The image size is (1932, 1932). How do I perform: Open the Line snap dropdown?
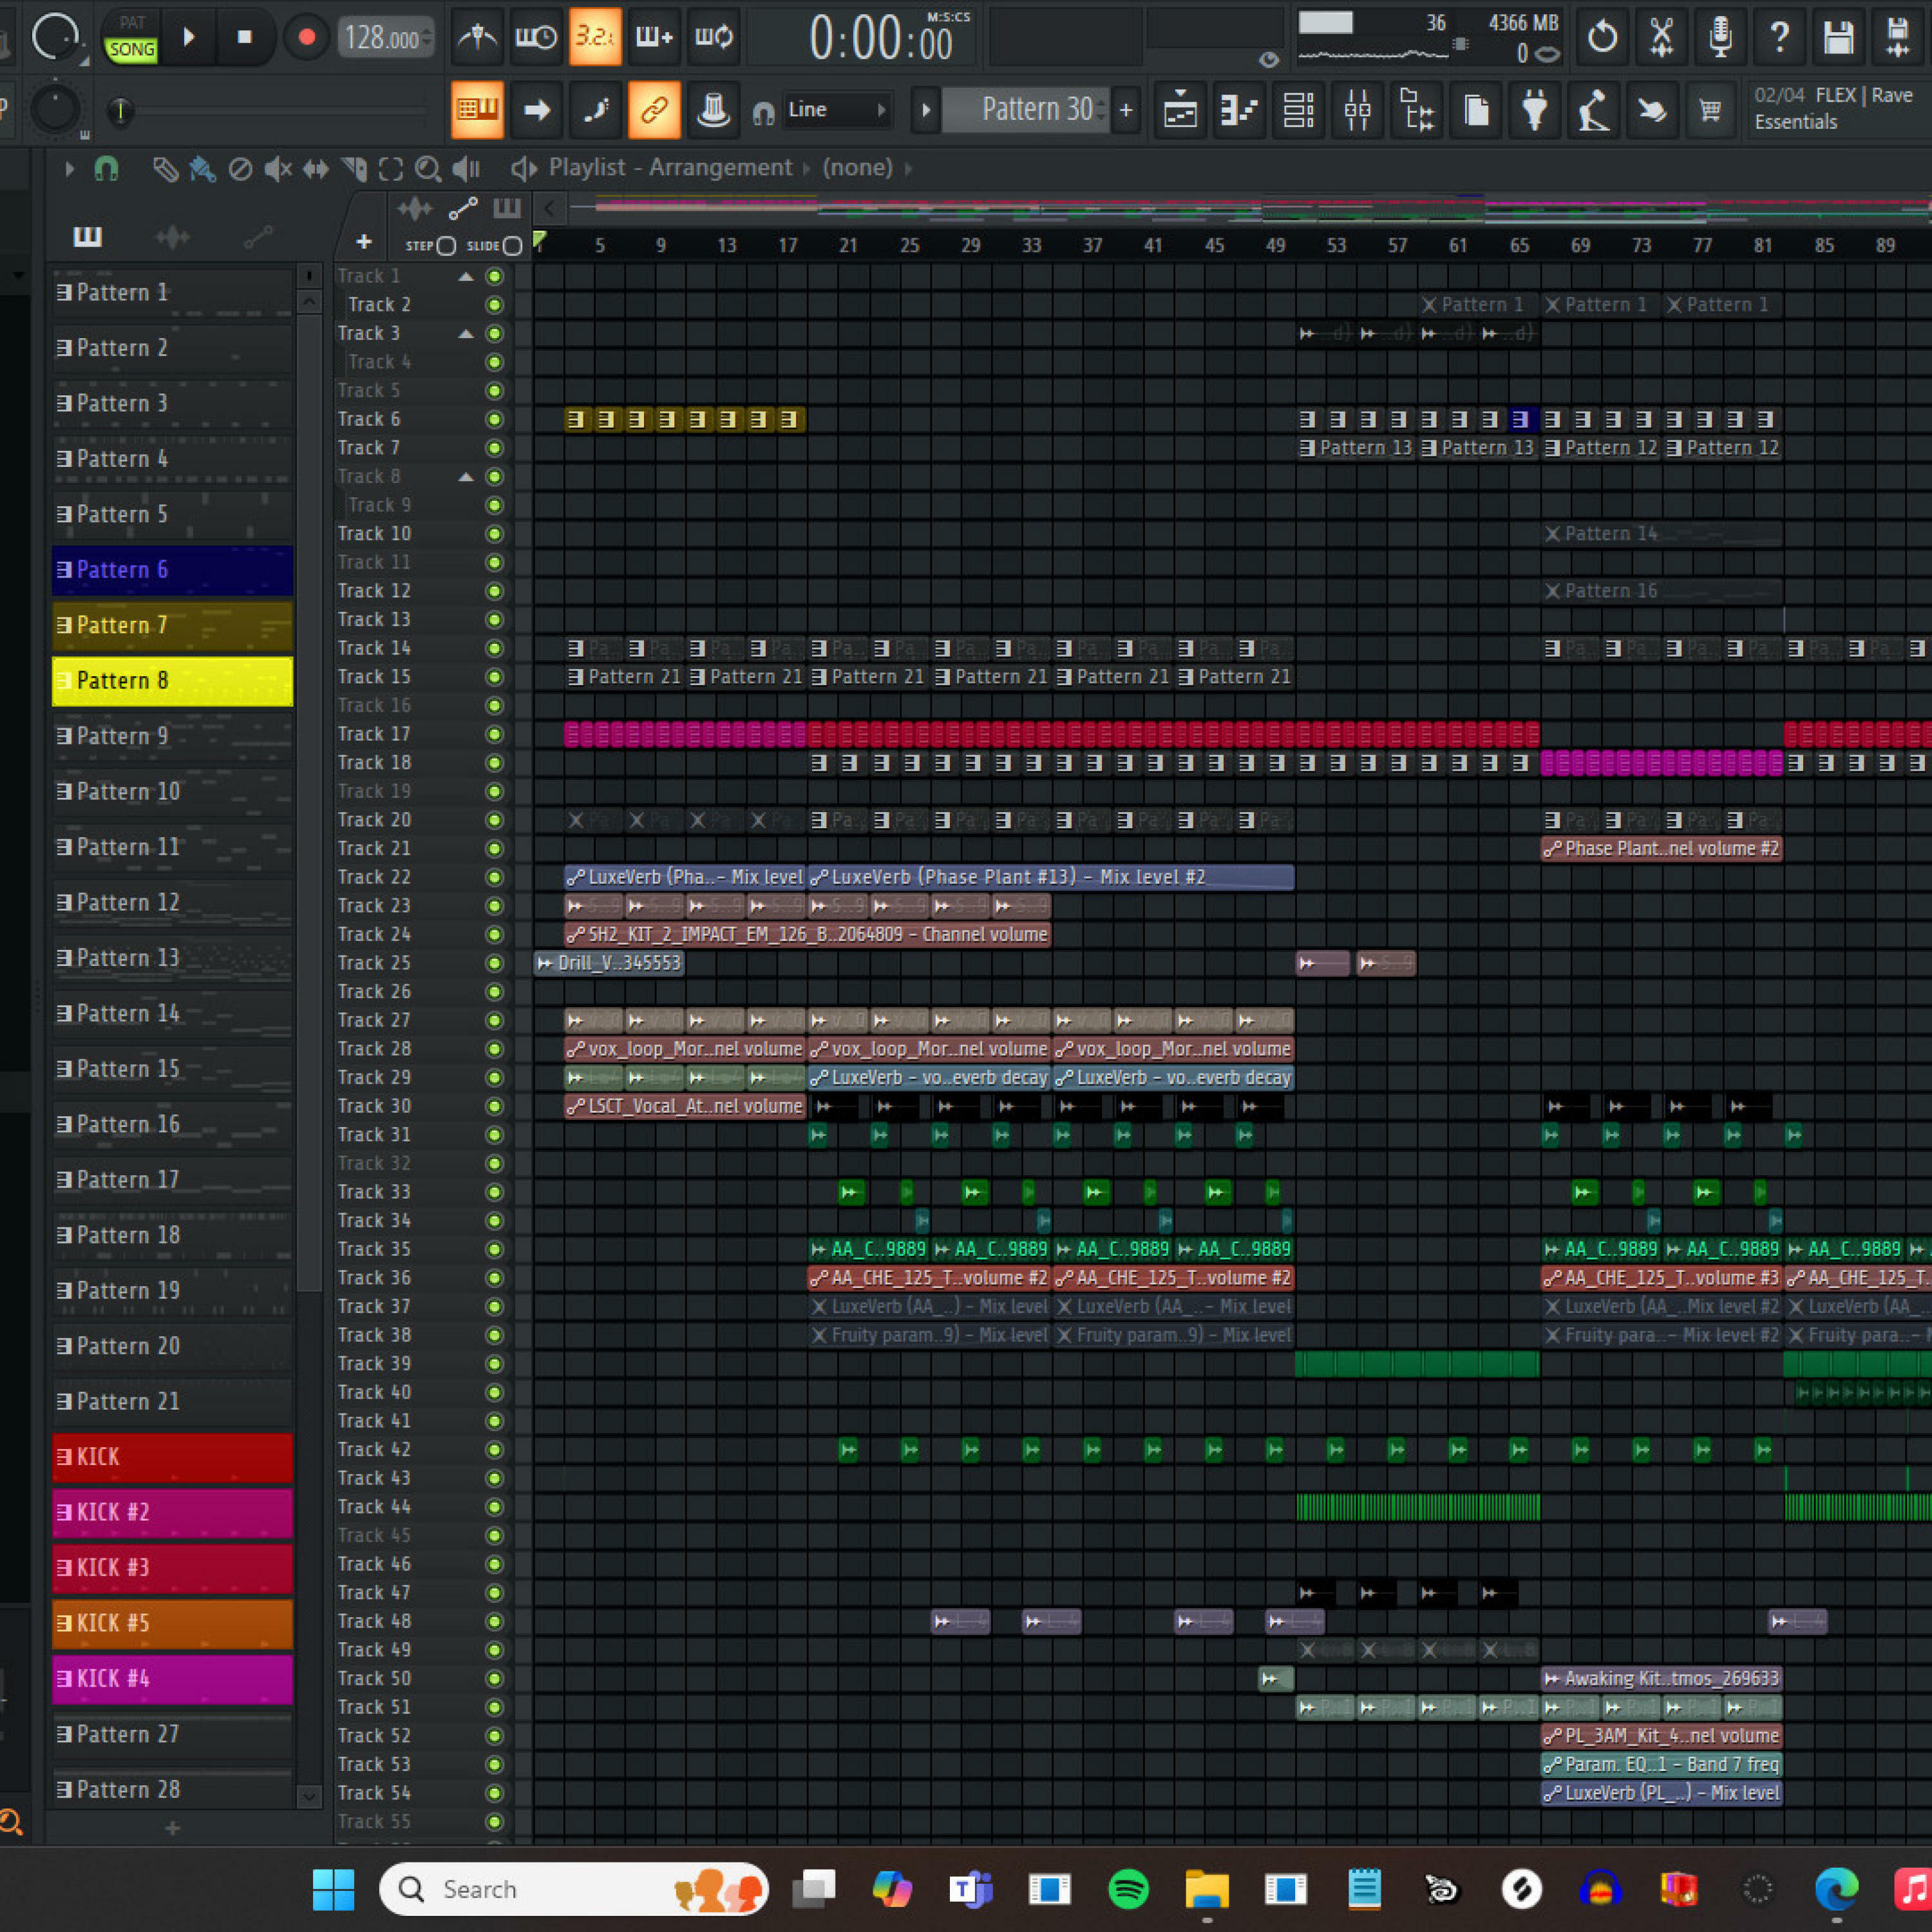tap(835, 110)
